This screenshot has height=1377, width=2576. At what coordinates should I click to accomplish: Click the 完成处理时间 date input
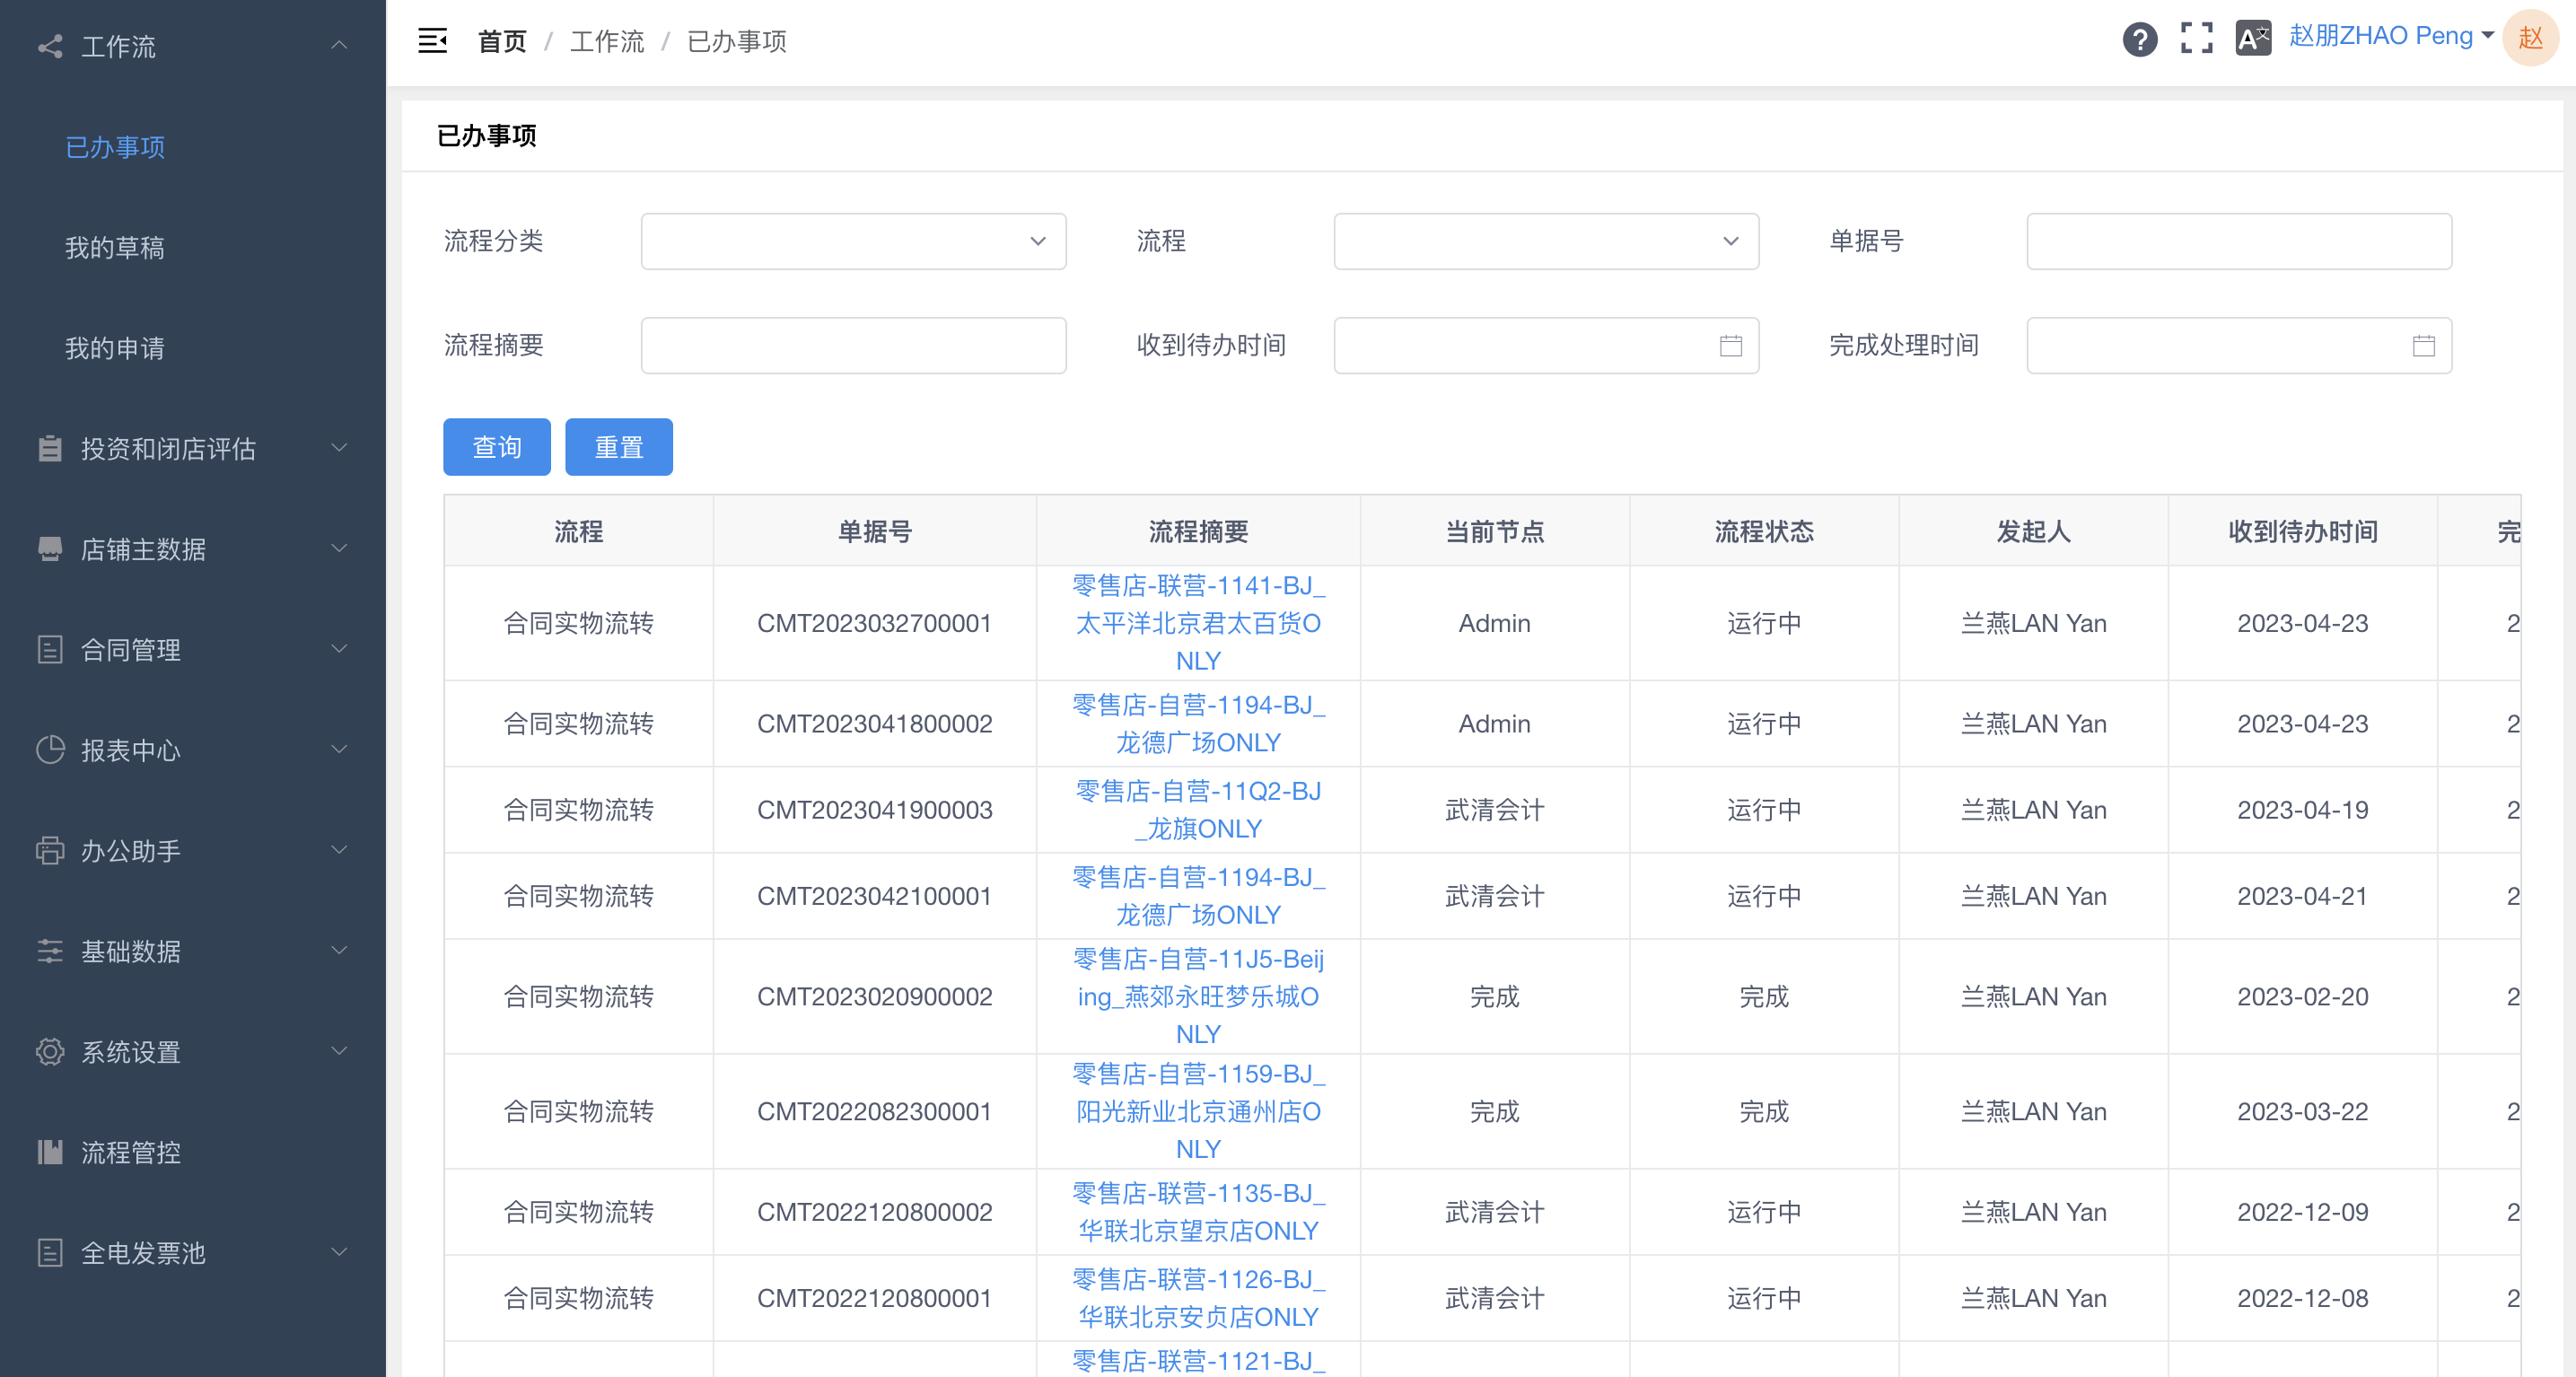pyautogui.click(x=2239, y=346)
